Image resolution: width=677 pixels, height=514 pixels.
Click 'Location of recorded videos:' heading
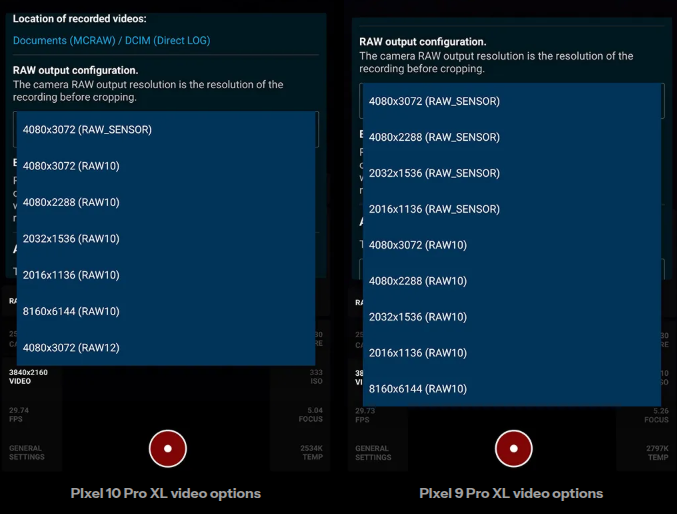79,19
